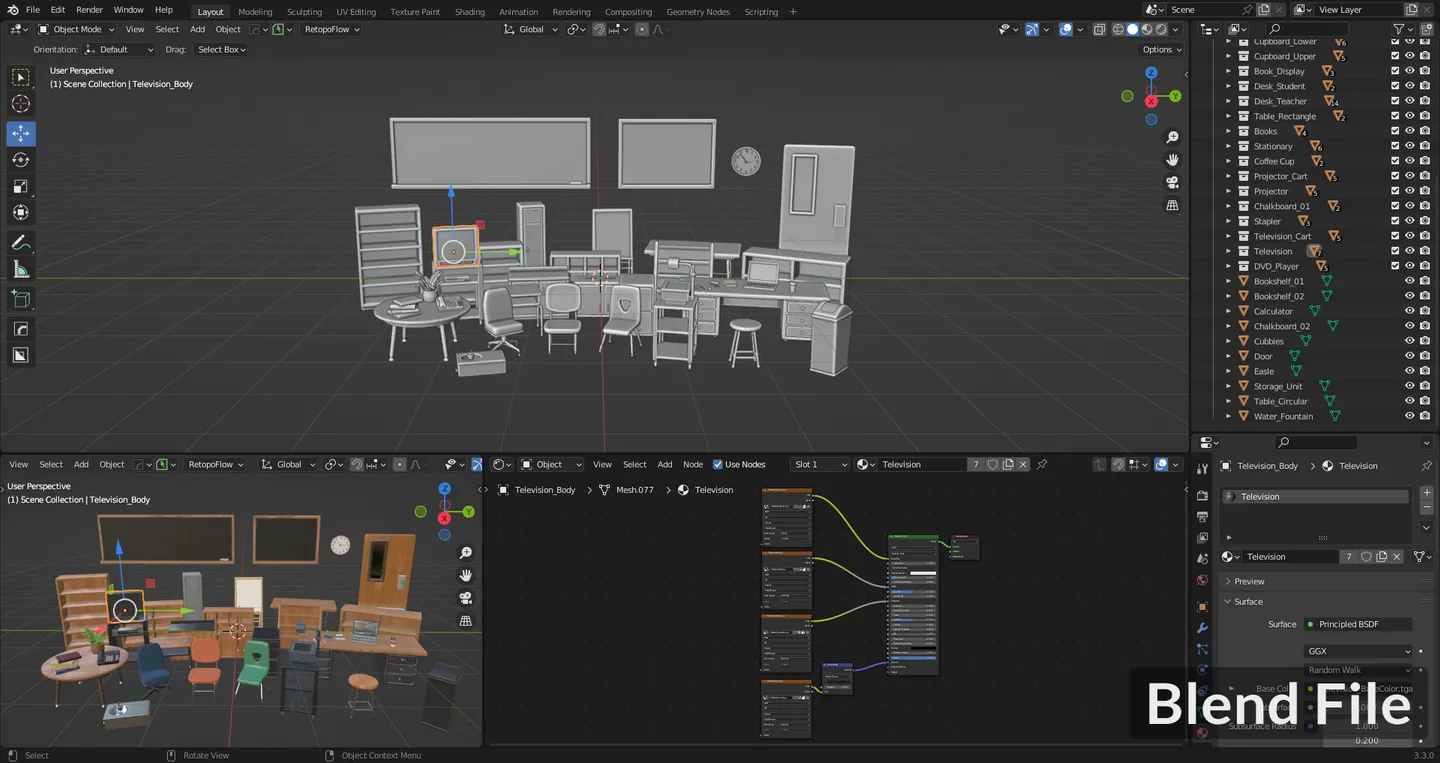
Task: Toggle the top viewport snapping magnet icon
Action: (x=598, y=29)
